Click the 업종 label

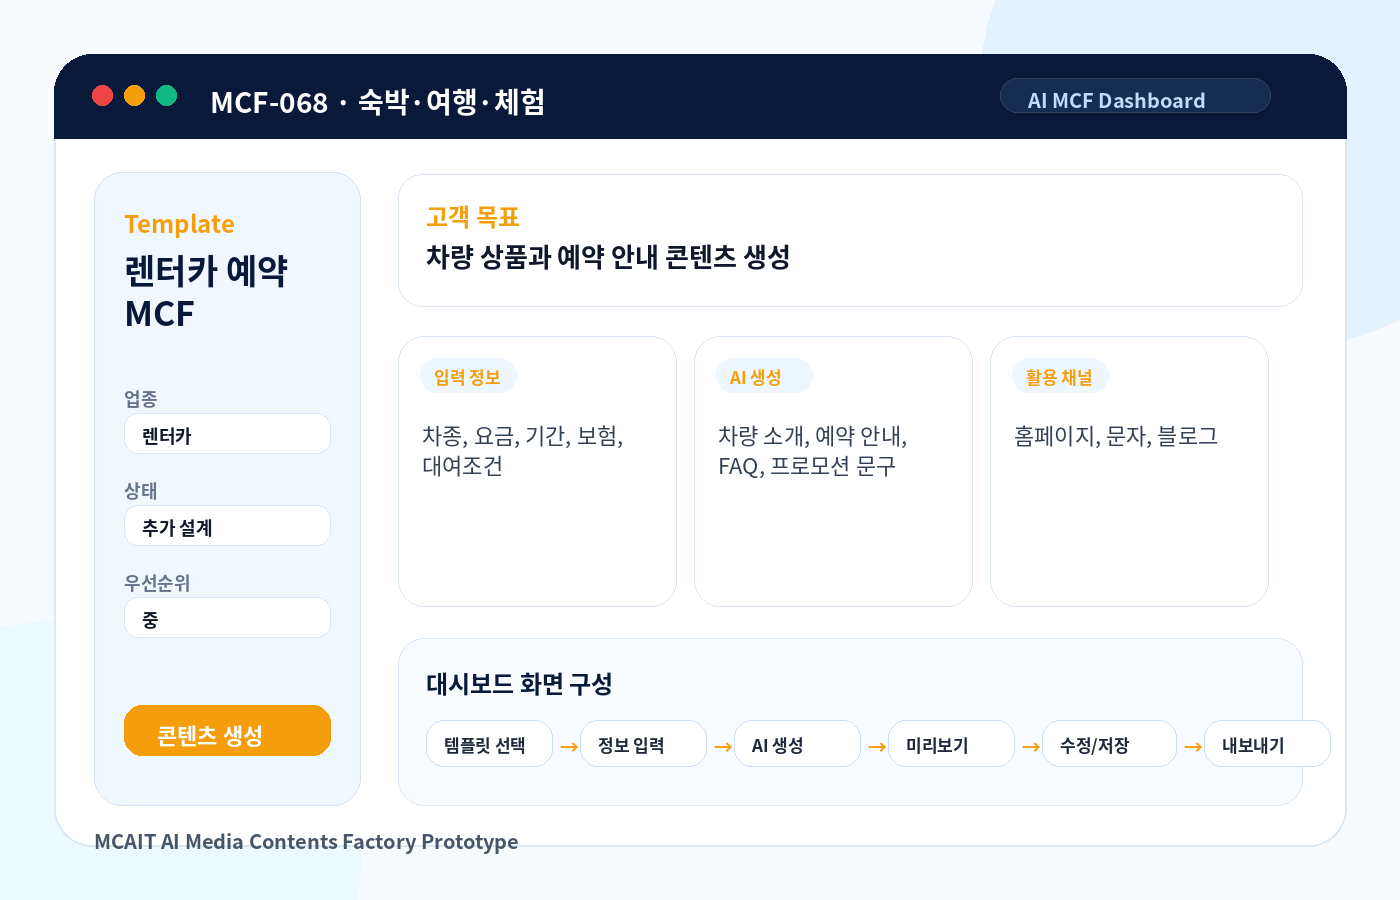pyautogui.click(x=141, y=399)
